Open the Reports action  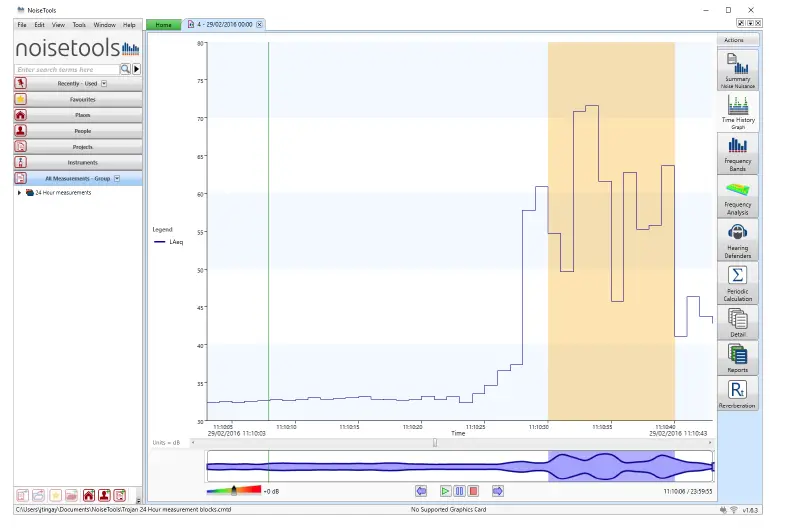click(738, 358)
